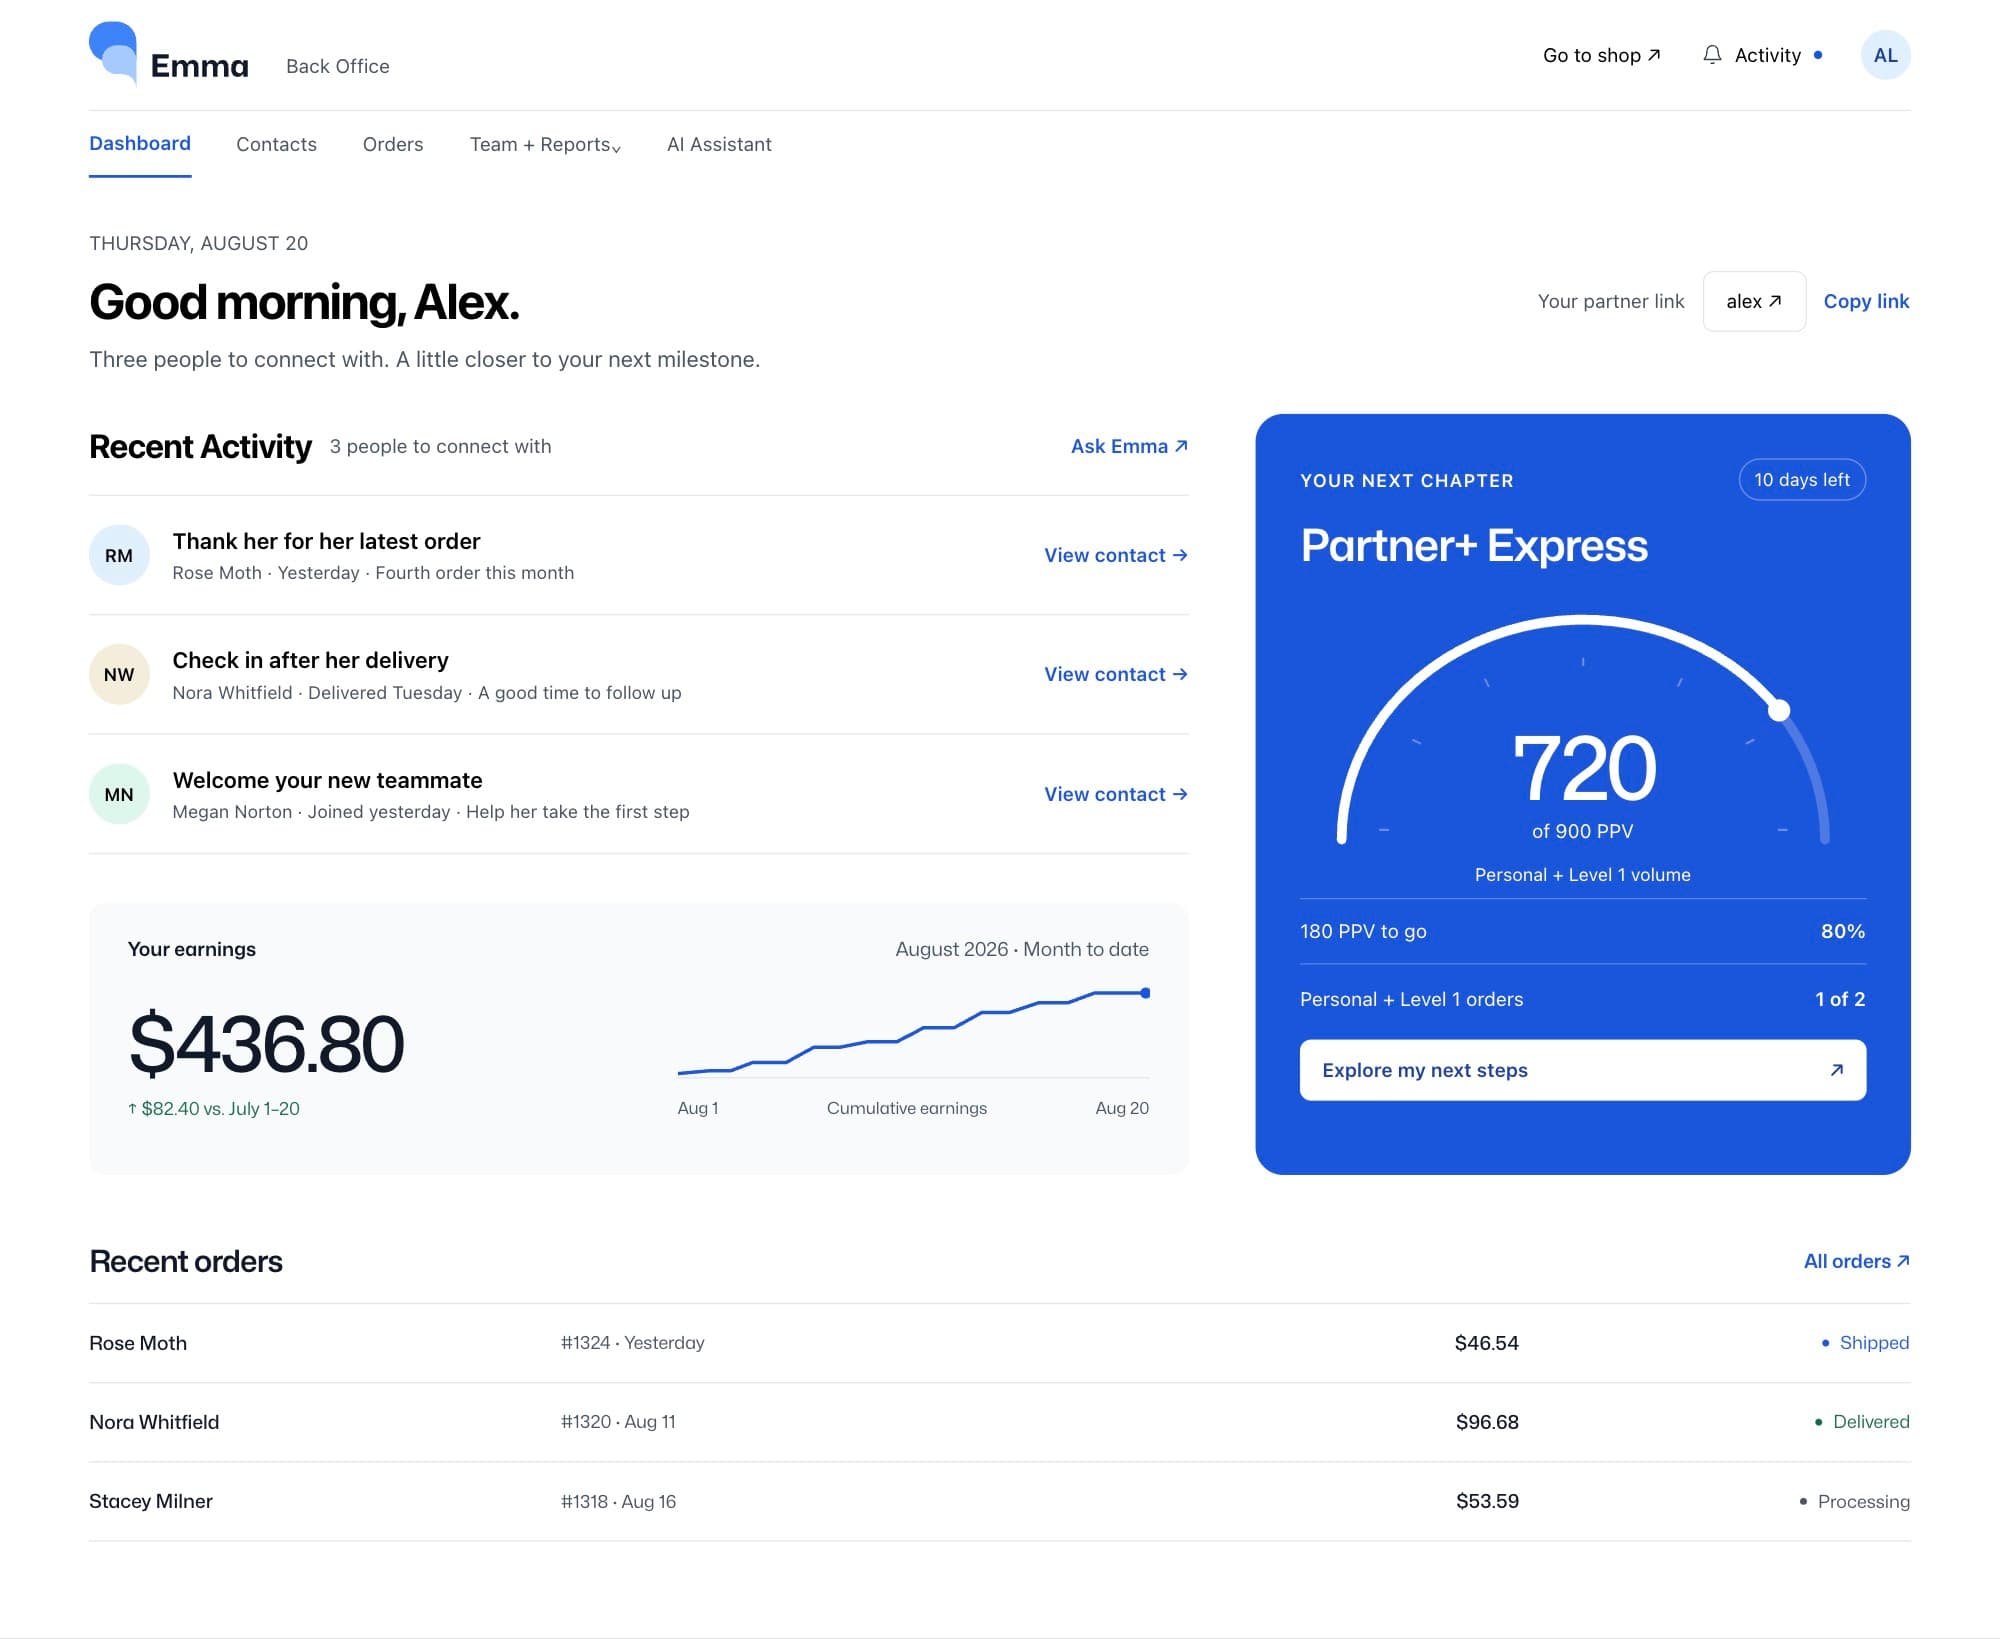The image size is (2000, 1639).
Task: View contact for Megan Norton activity
Action: 1116,794
